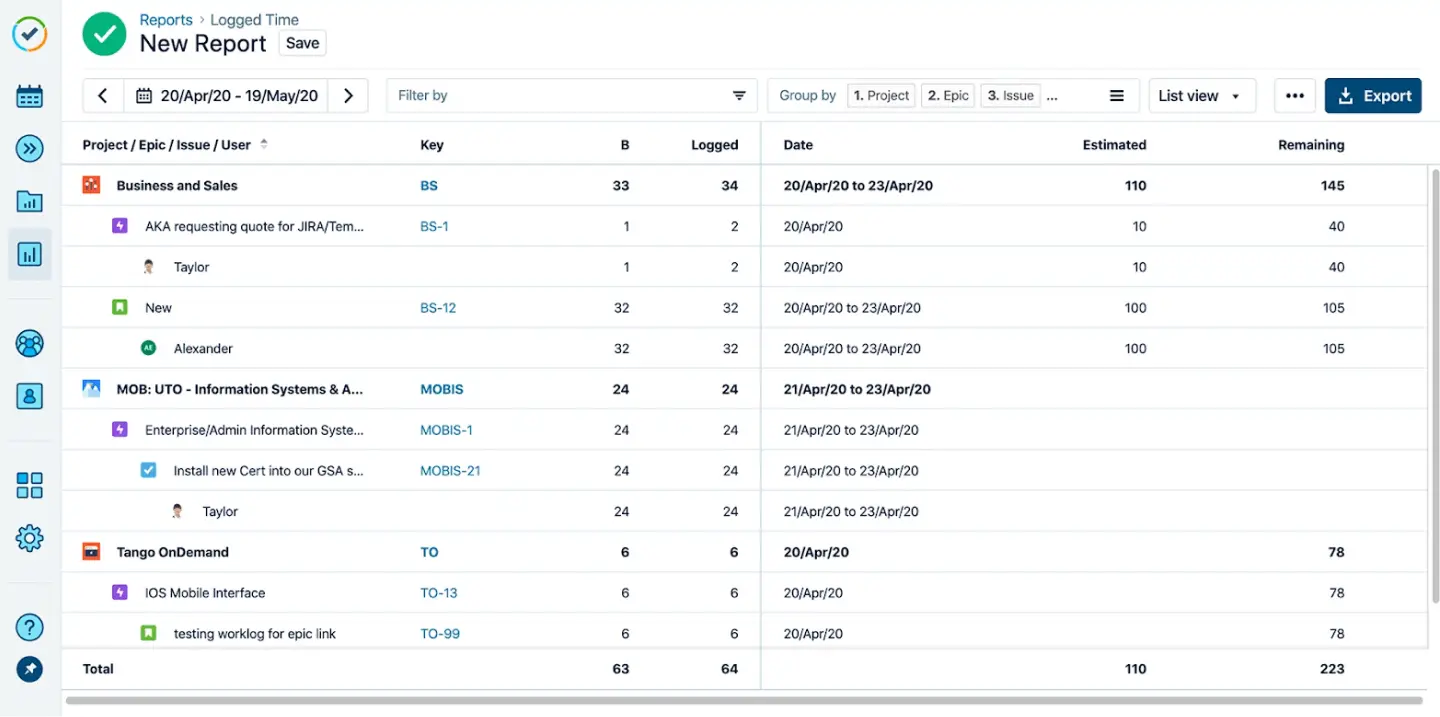Click the Export button
Viewport: 1440px width, 717px height.
[x=1373, y=95]
